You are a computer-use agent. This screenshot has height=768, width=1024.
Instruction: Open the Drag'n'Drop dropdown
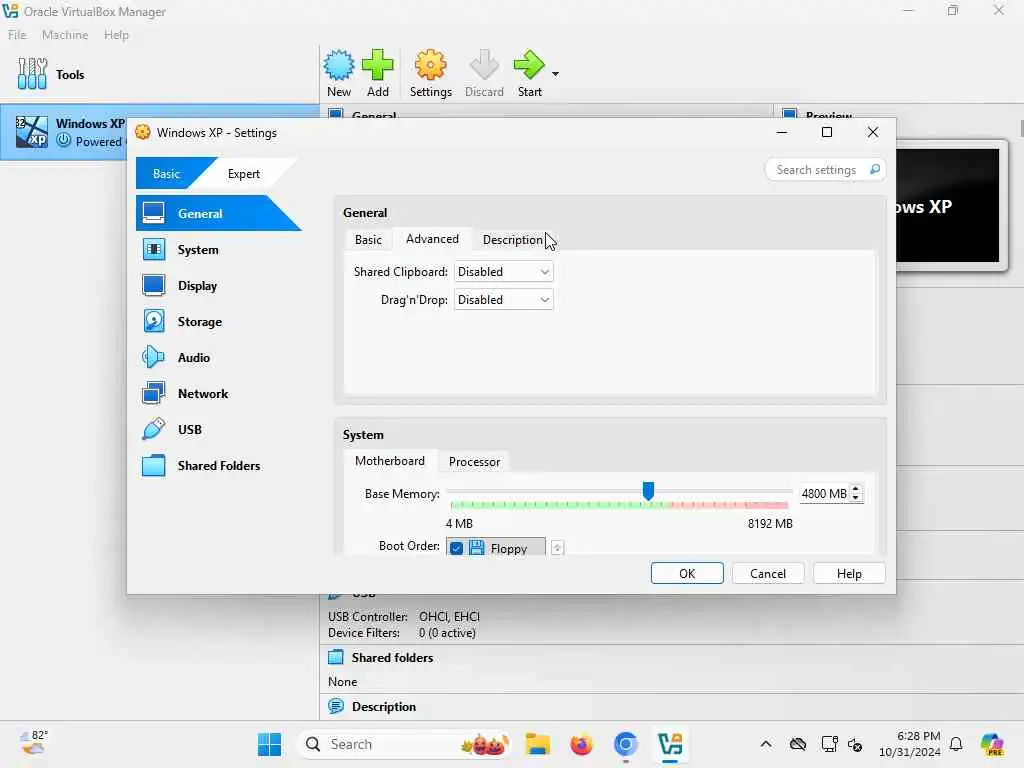coord(504,300)
